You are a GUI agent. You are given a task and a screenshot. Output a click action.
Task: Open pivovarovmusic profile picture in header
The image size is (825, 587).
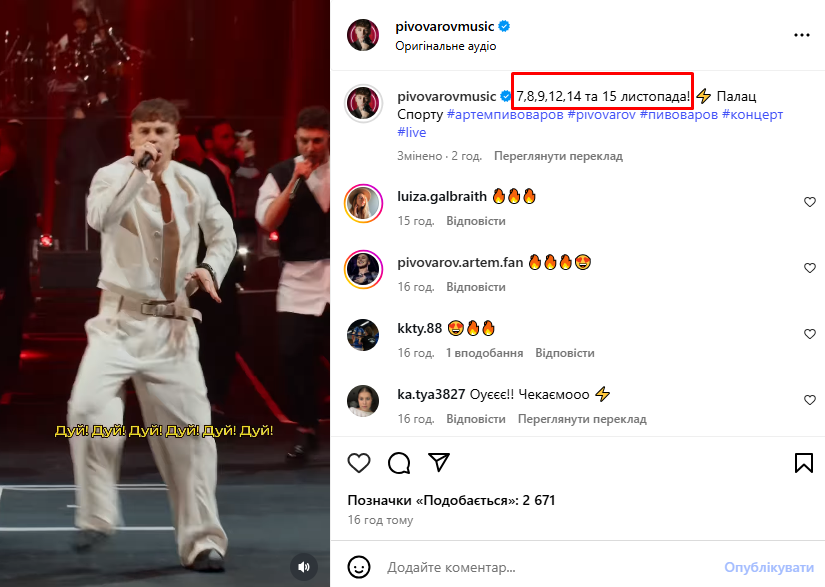[363, 35]
